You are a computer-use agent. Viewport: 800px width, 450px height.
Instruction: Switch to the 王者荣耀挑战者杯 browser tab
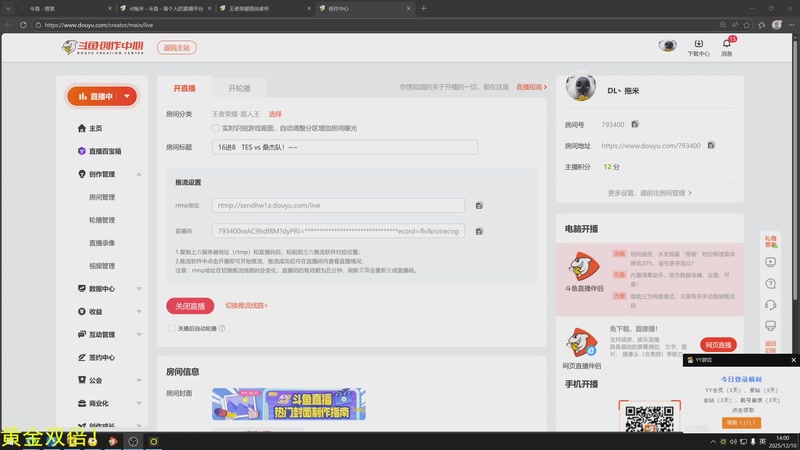(x=265, y=9)
